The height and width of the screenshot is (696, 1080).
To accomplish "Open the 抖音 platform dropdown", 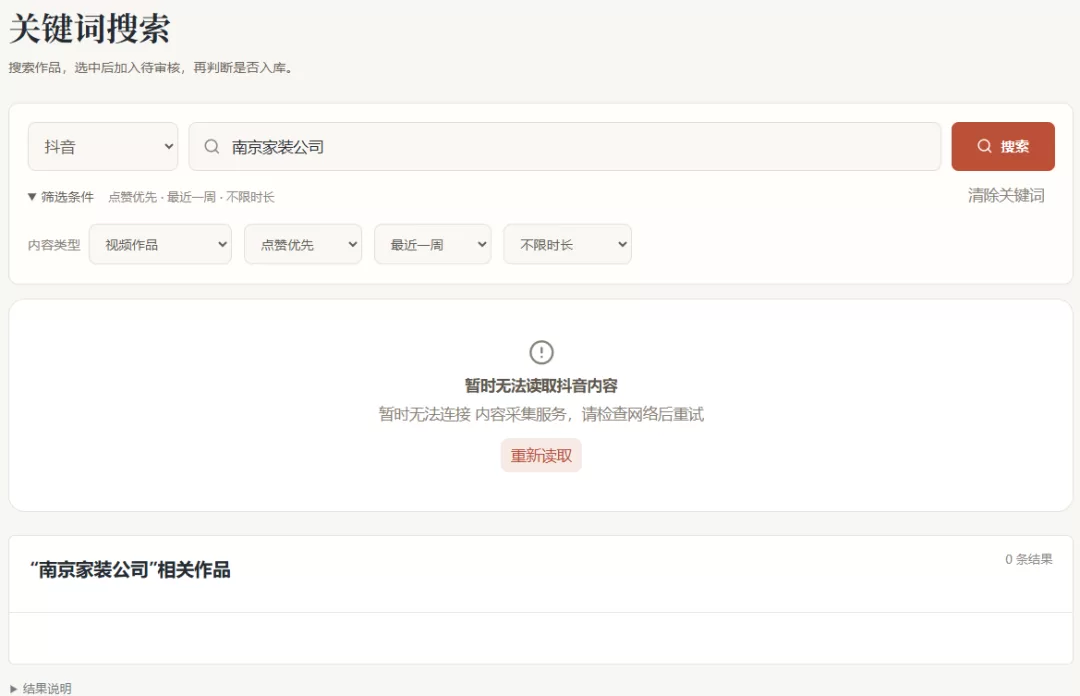I will 103,147.
